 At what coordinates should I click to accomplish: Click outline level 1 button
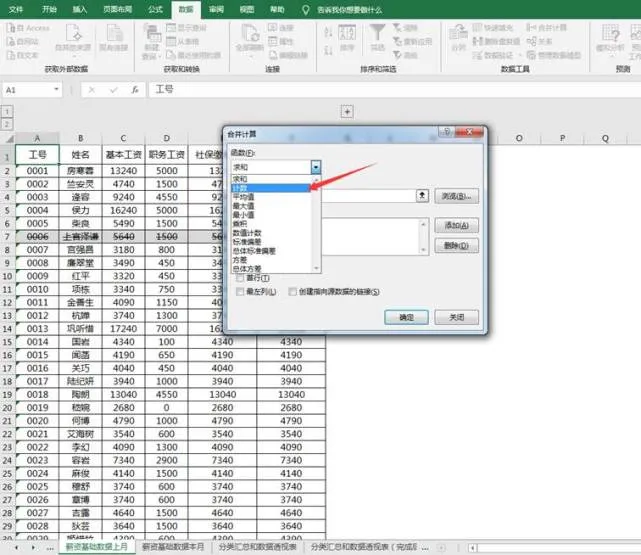[x=7, y=111]
